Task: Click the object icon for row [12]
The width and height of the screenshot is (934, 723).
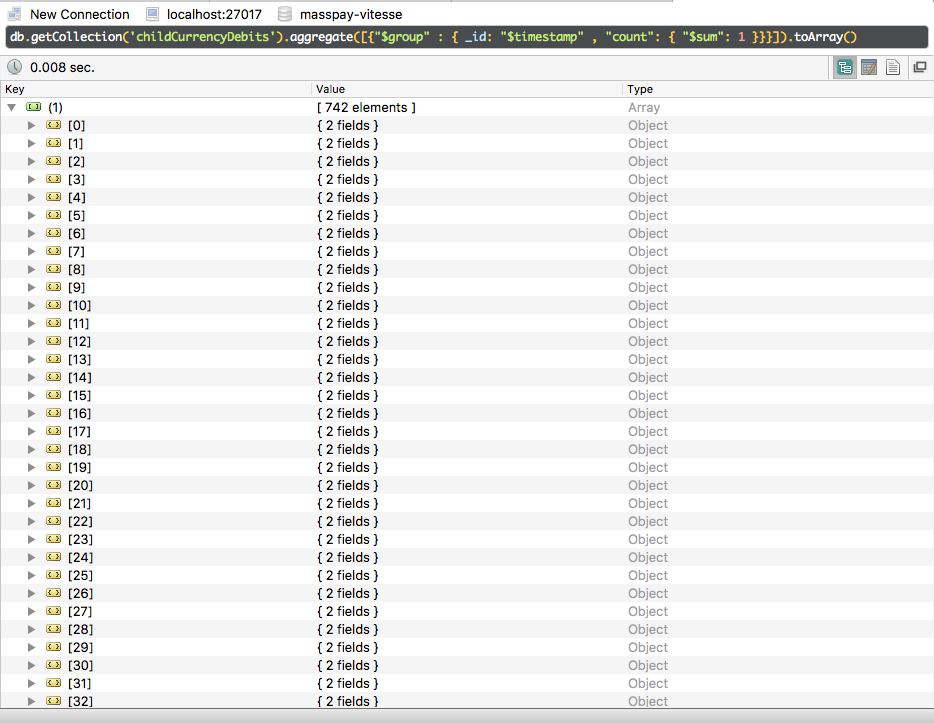Action: (x=54, y=341)
